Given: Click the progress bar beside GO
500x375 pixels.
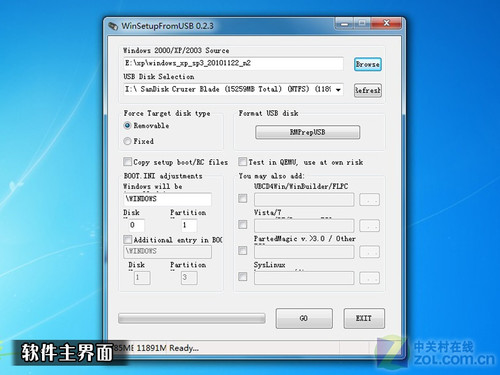Looking at the screenshot, I should coord(192,318).
